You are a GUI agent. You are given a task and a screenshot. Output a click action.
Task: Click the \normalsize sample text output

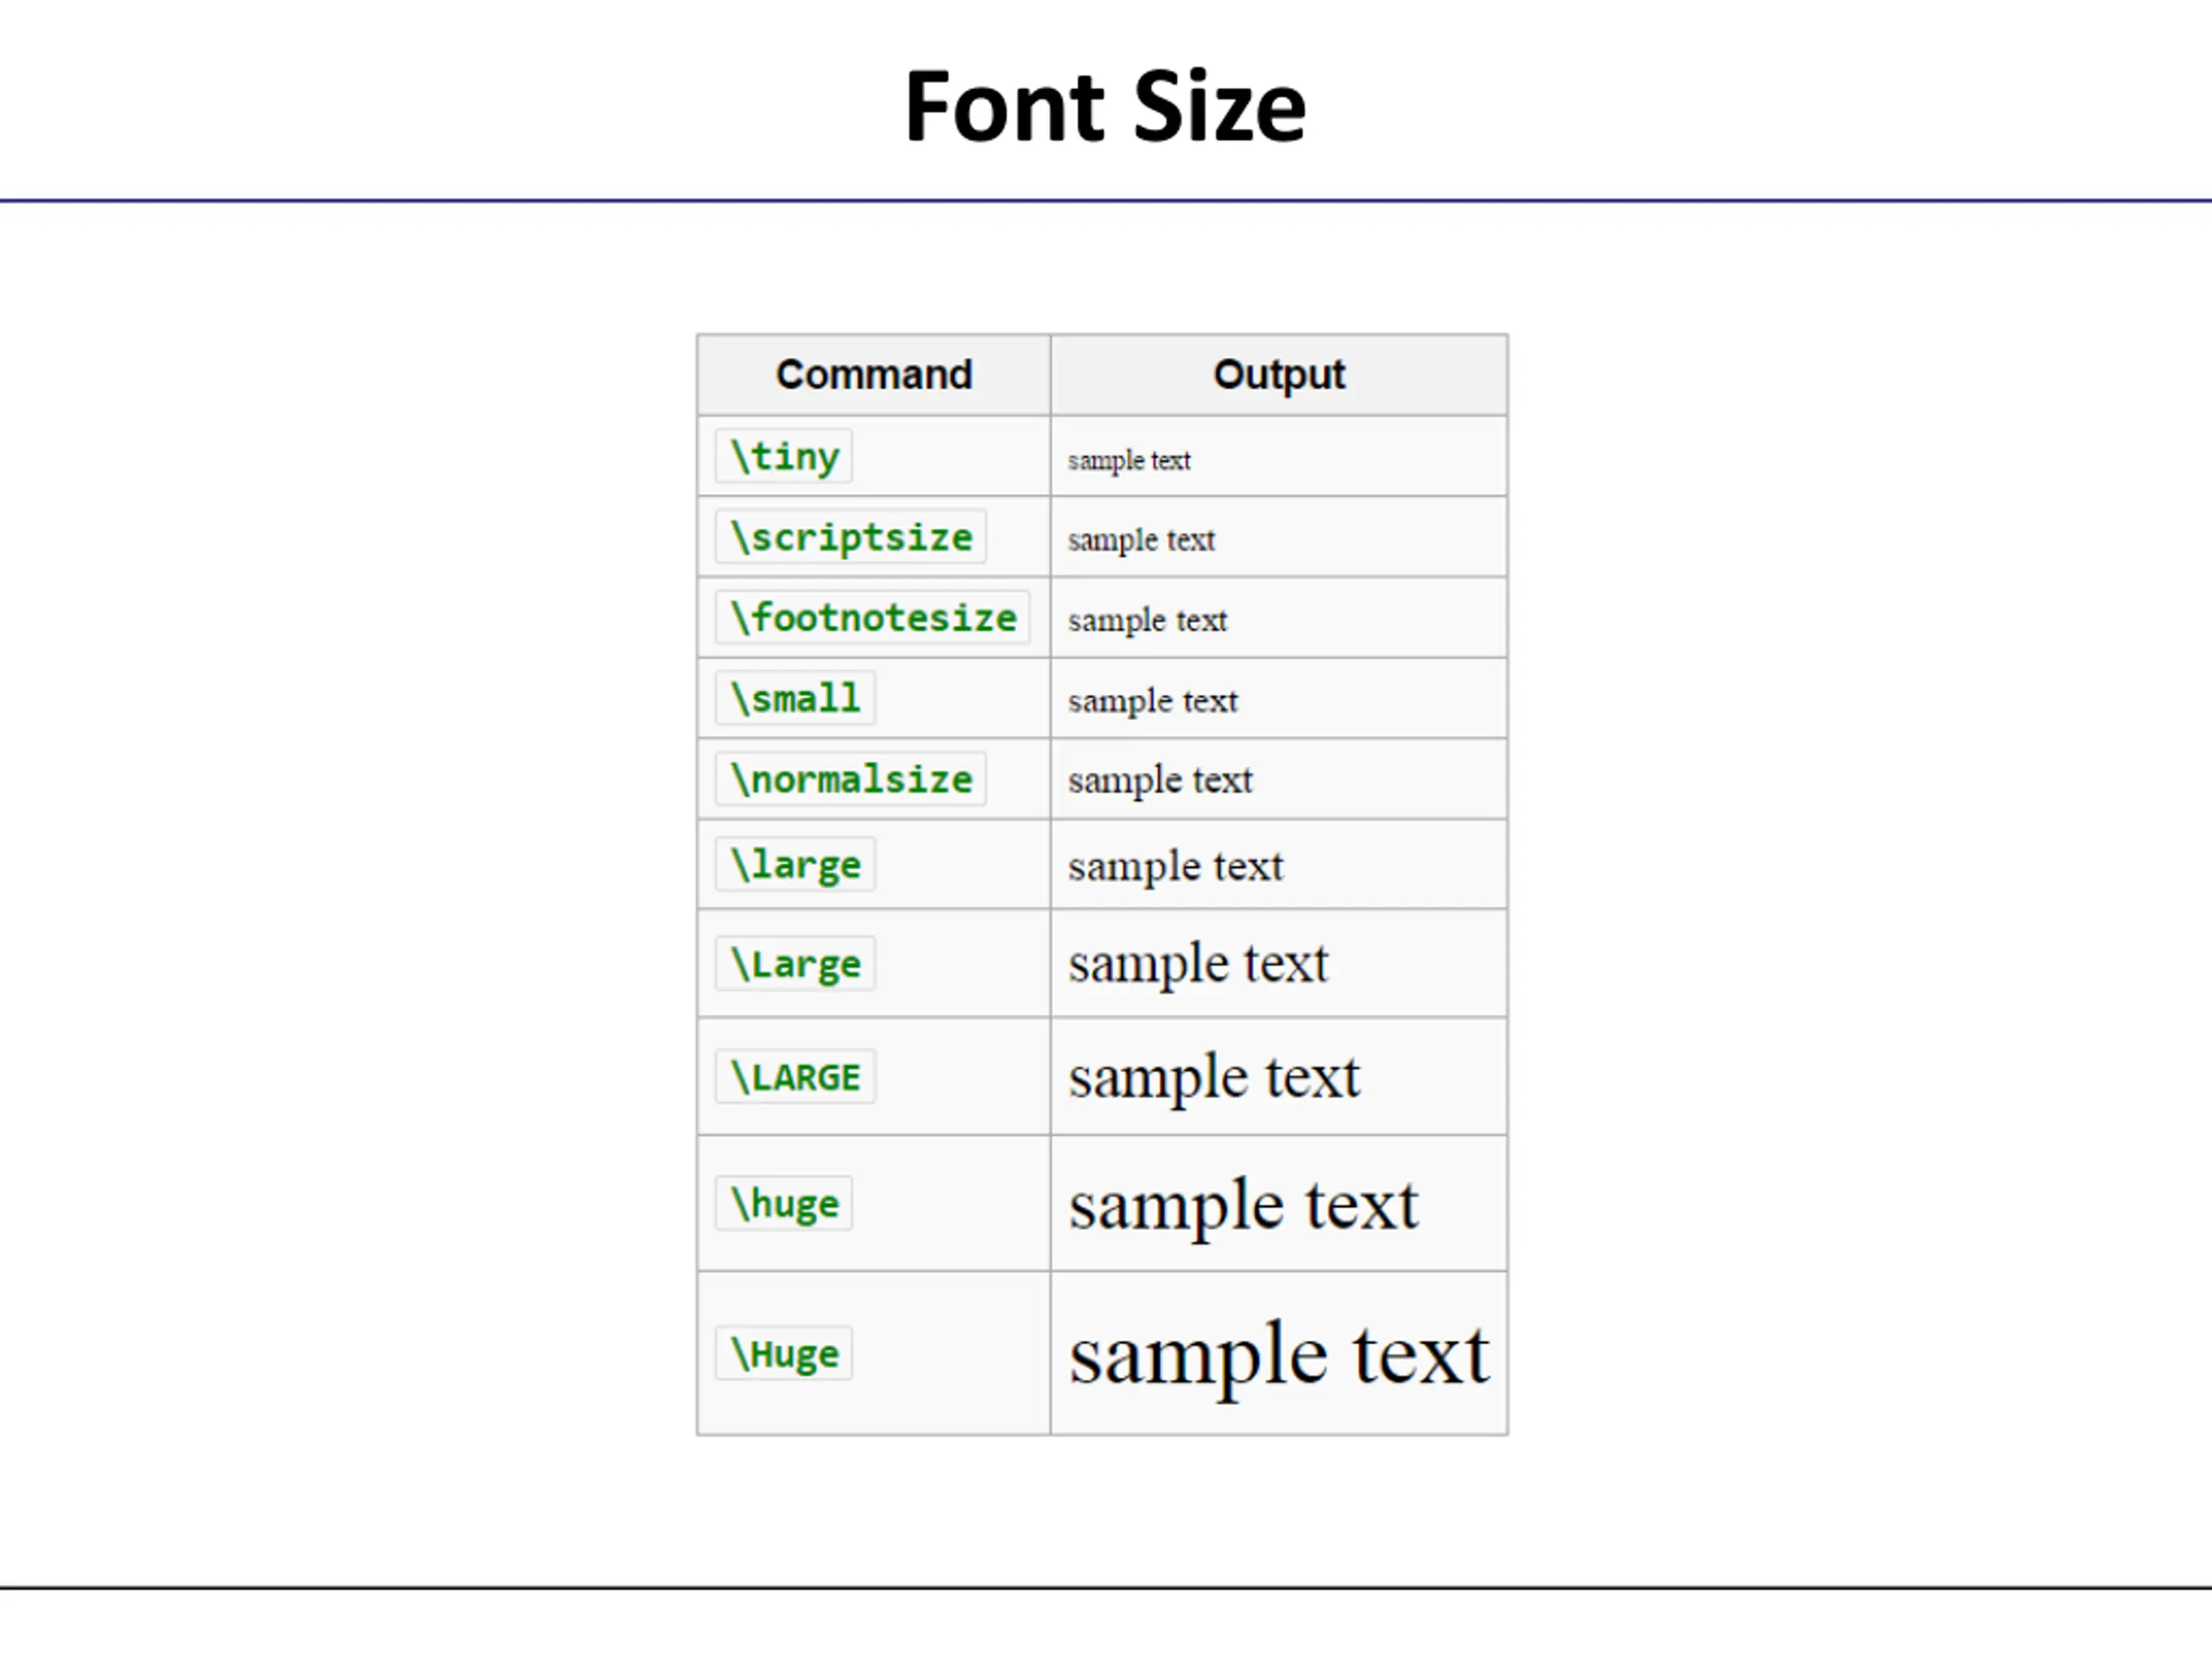[x=1160, y=780]
